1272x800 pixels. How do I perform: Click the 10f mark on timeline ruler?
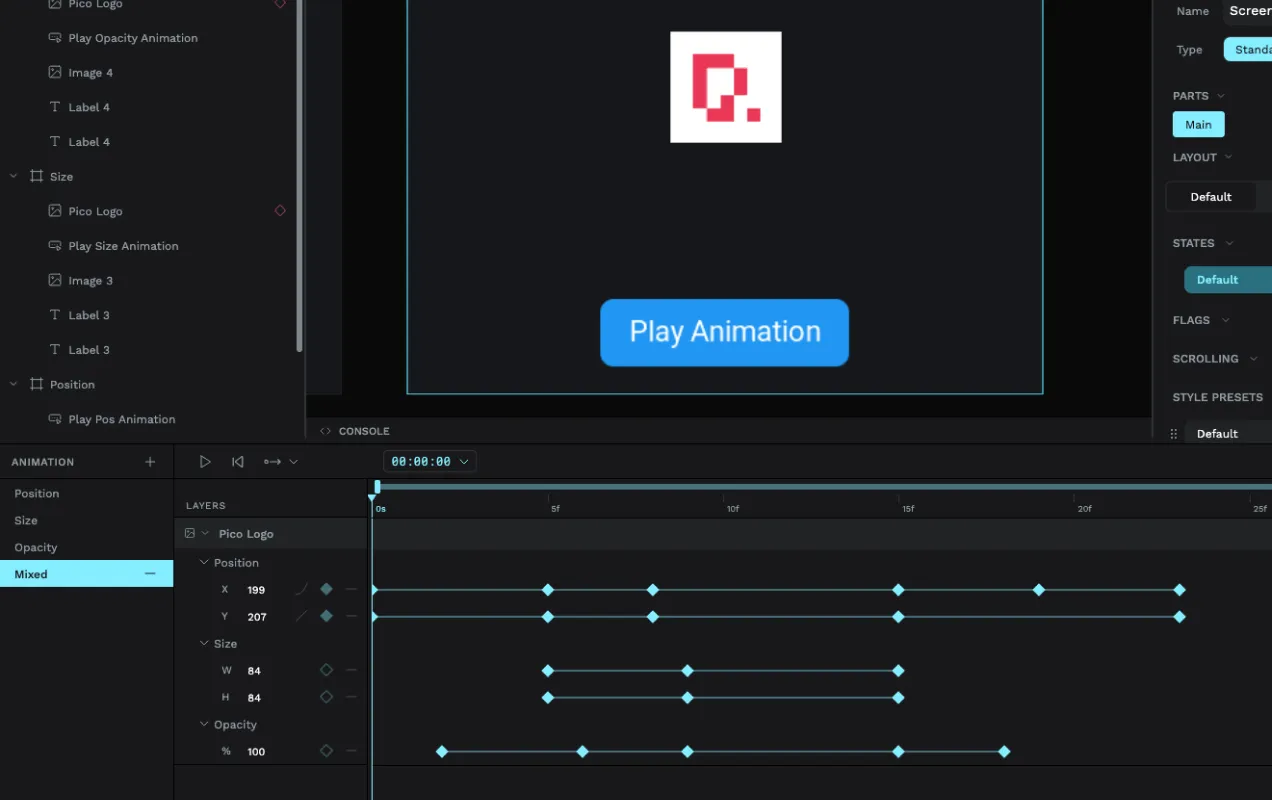click(x=733, y=509)
